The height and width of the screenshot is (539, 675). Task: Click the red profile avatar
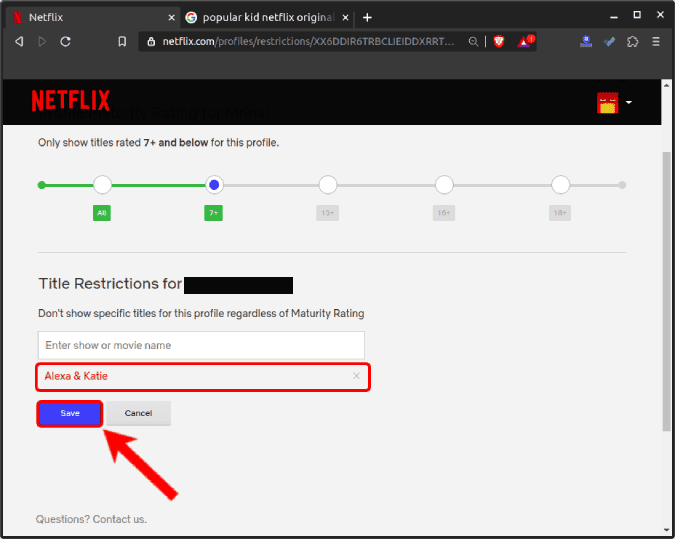point(607,103)
